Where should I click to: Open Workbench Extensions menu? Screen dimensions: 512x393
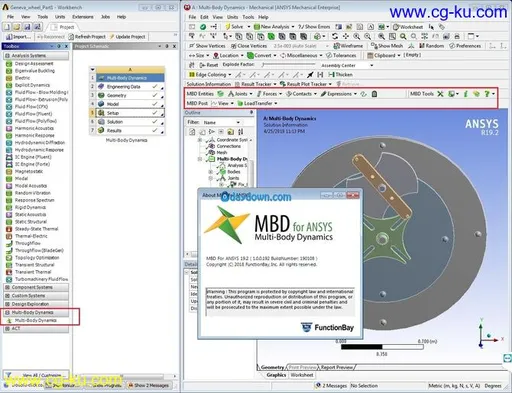click(x=83, y=17)
